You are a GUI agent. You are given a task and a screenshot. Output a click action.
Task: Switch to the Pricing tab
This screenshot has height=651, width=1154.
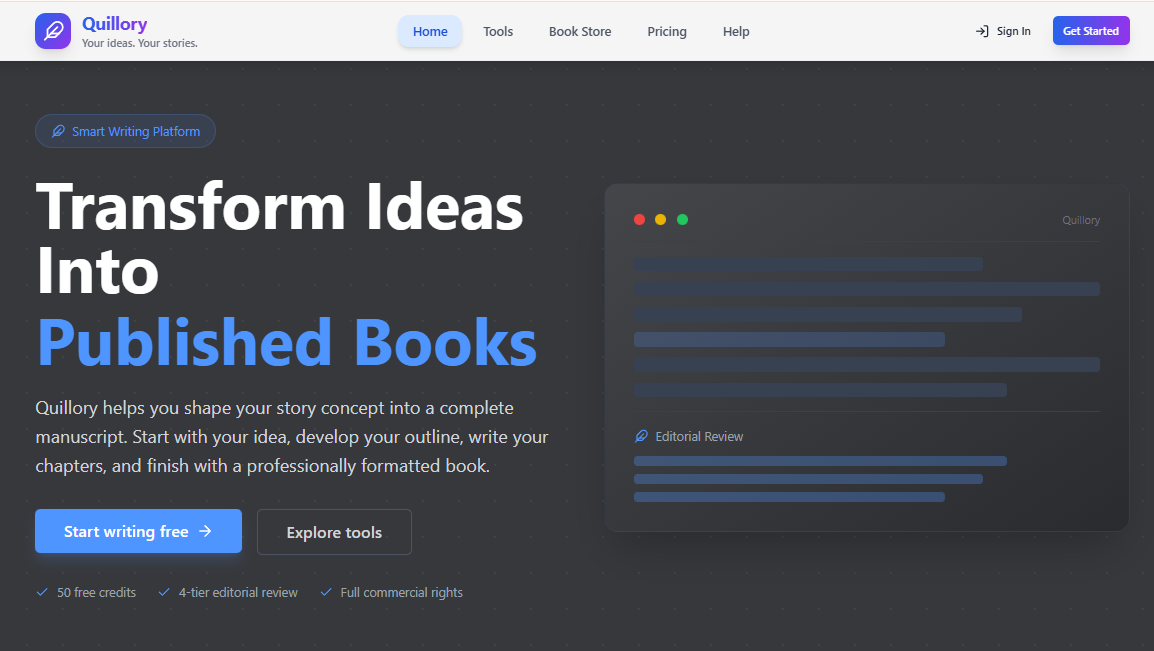667,31
